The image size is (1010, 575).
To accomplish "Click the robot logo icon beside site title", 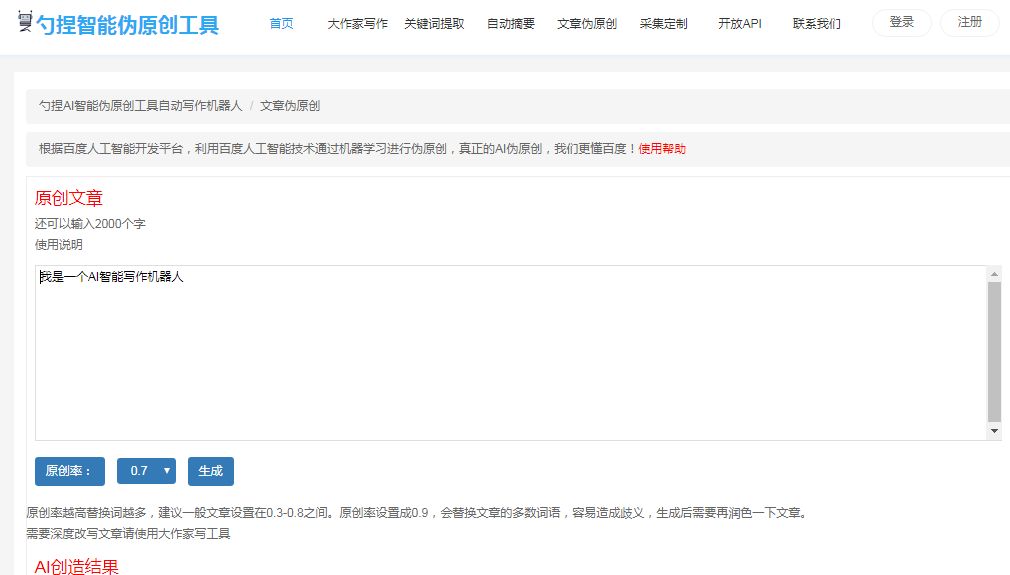I will pyautogui.click(x=24, y=21).
